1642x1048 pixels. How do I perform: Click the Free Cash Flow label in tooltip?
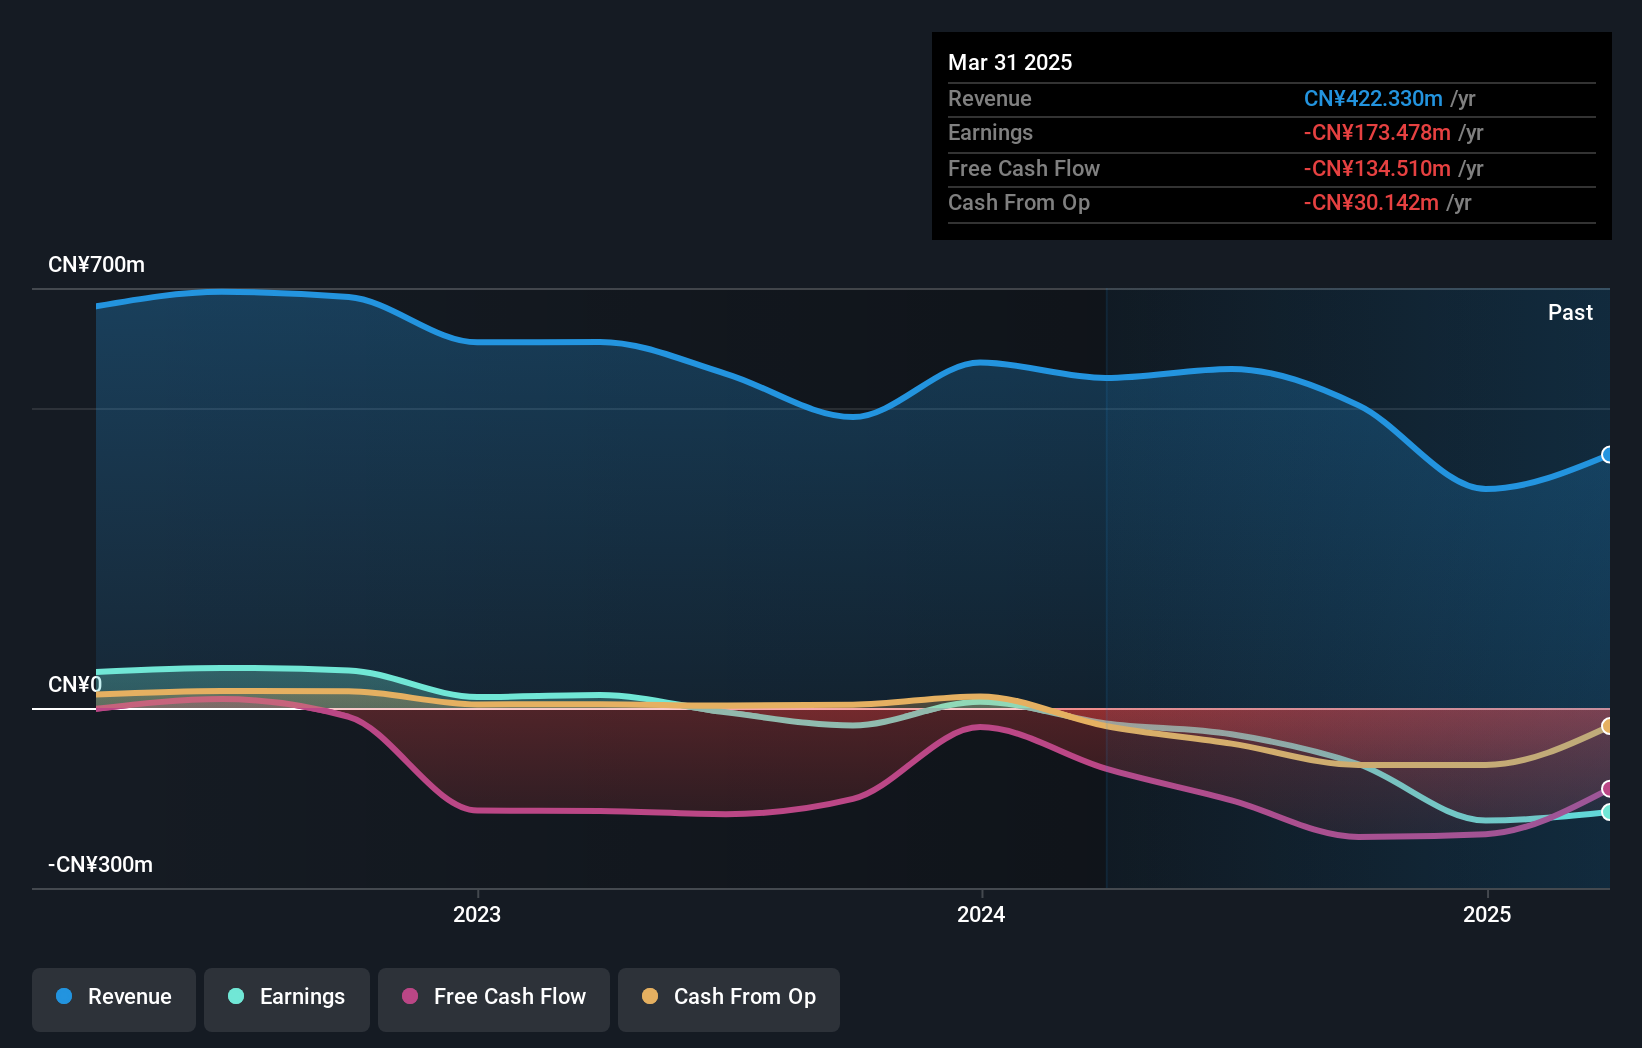click(x=1024, y=169)
